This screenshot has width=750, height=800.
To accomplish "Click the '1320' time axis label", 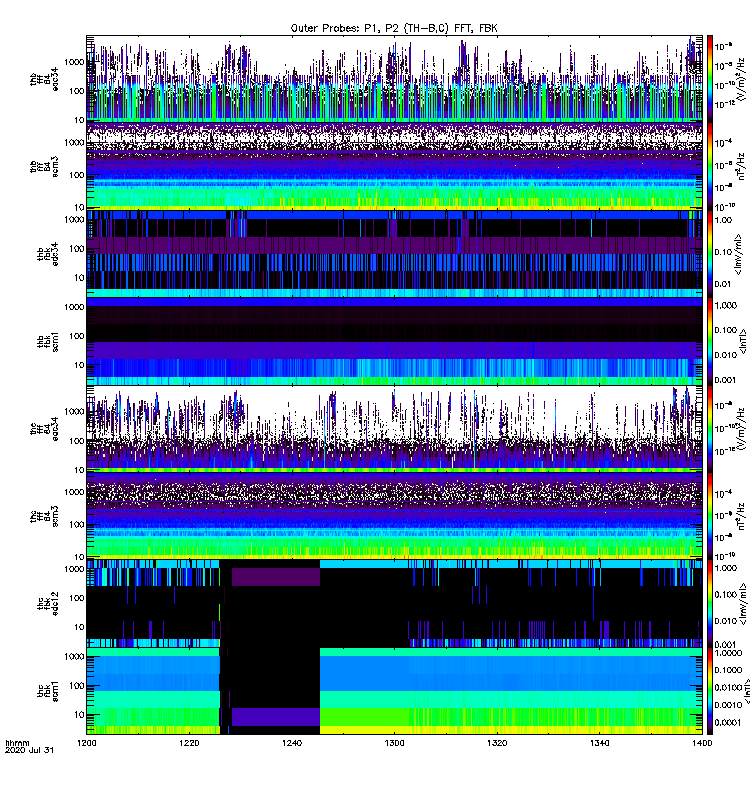I will coord(497,743).
